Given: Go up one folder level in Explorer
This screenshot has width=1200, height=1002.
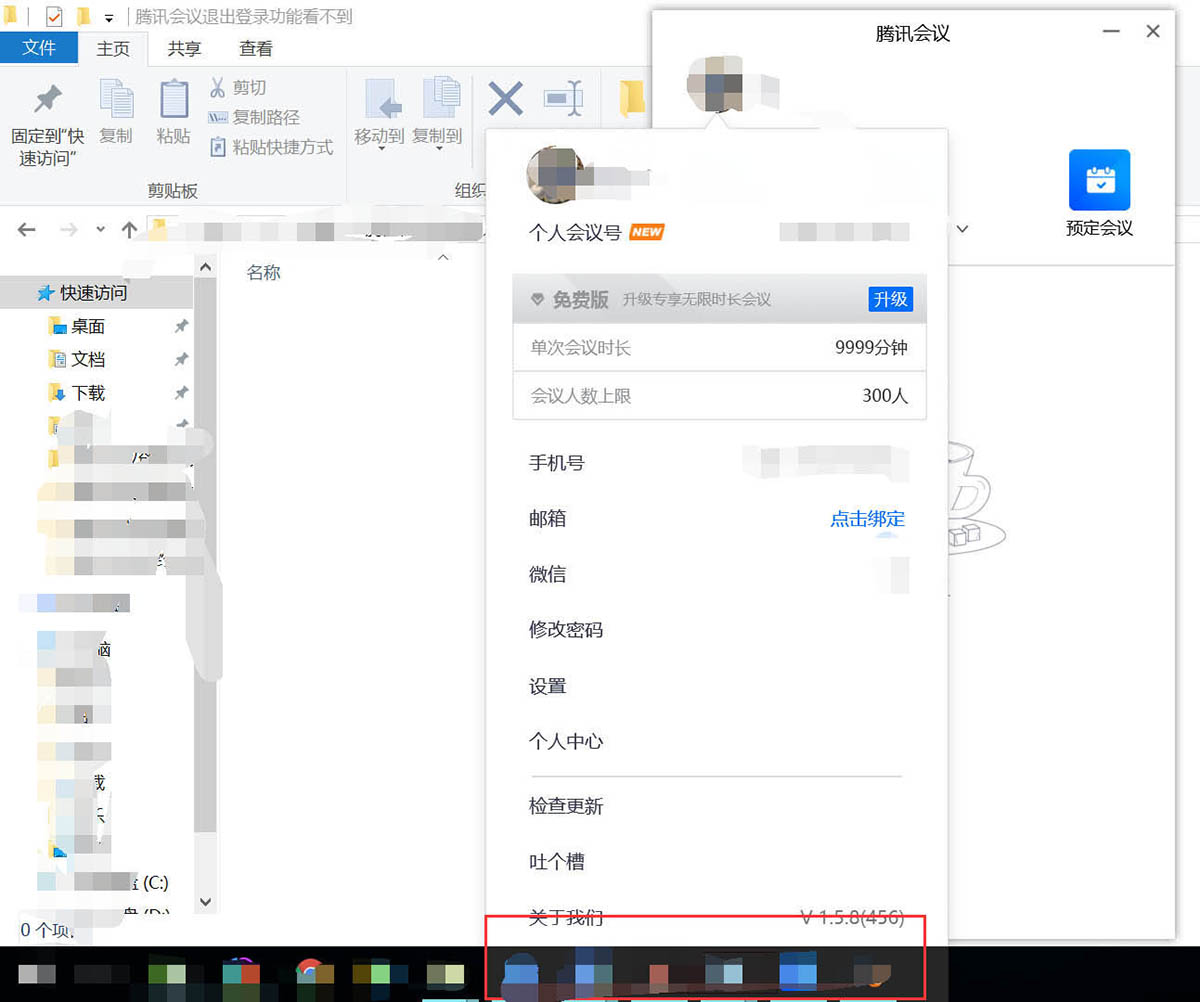Looking at the screenshot, I should [129, 229].
